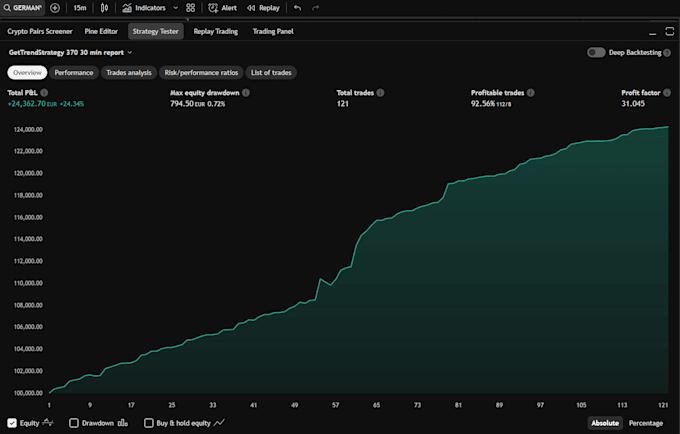Switch chart to Percentage view

tap(645, 423)
